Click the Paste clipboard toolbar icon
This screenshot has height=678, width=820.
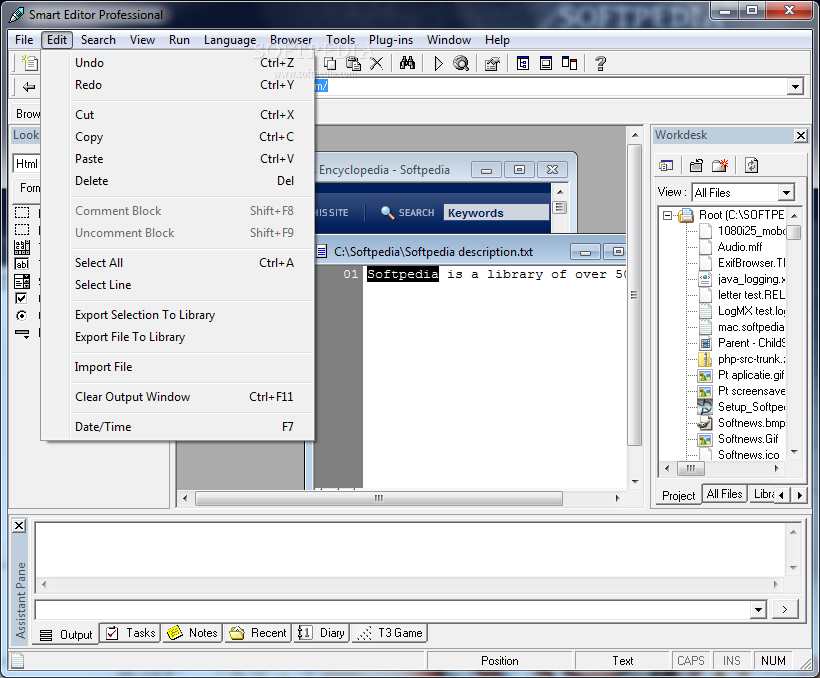(x=354, y=63)
